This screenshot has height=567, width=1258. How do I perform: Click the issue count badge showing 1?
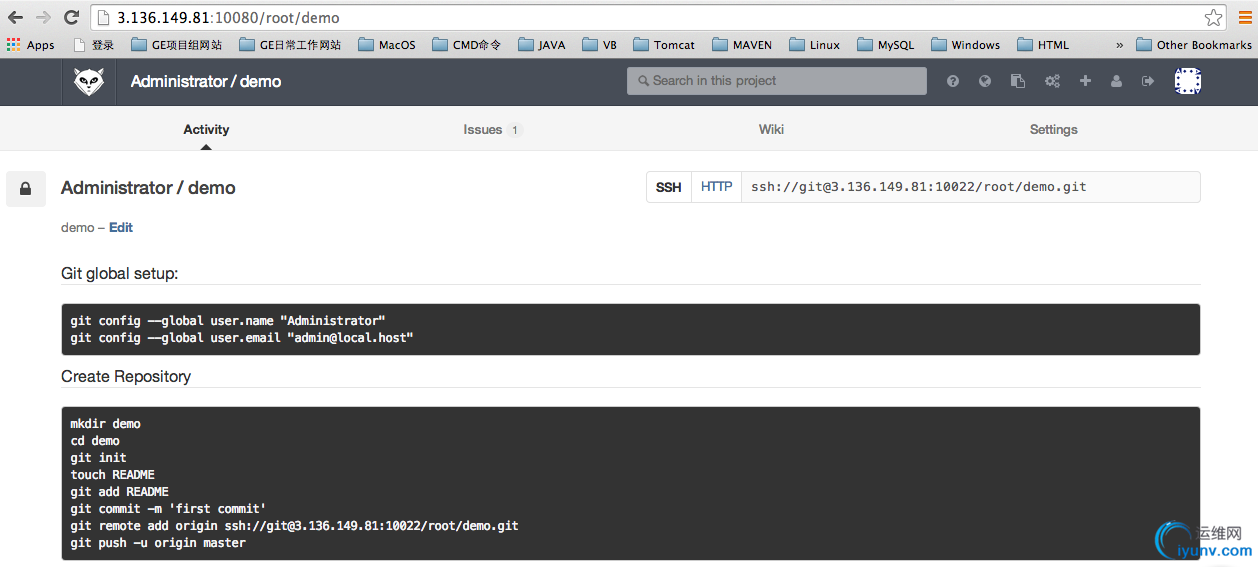click(x=514, y=130)
